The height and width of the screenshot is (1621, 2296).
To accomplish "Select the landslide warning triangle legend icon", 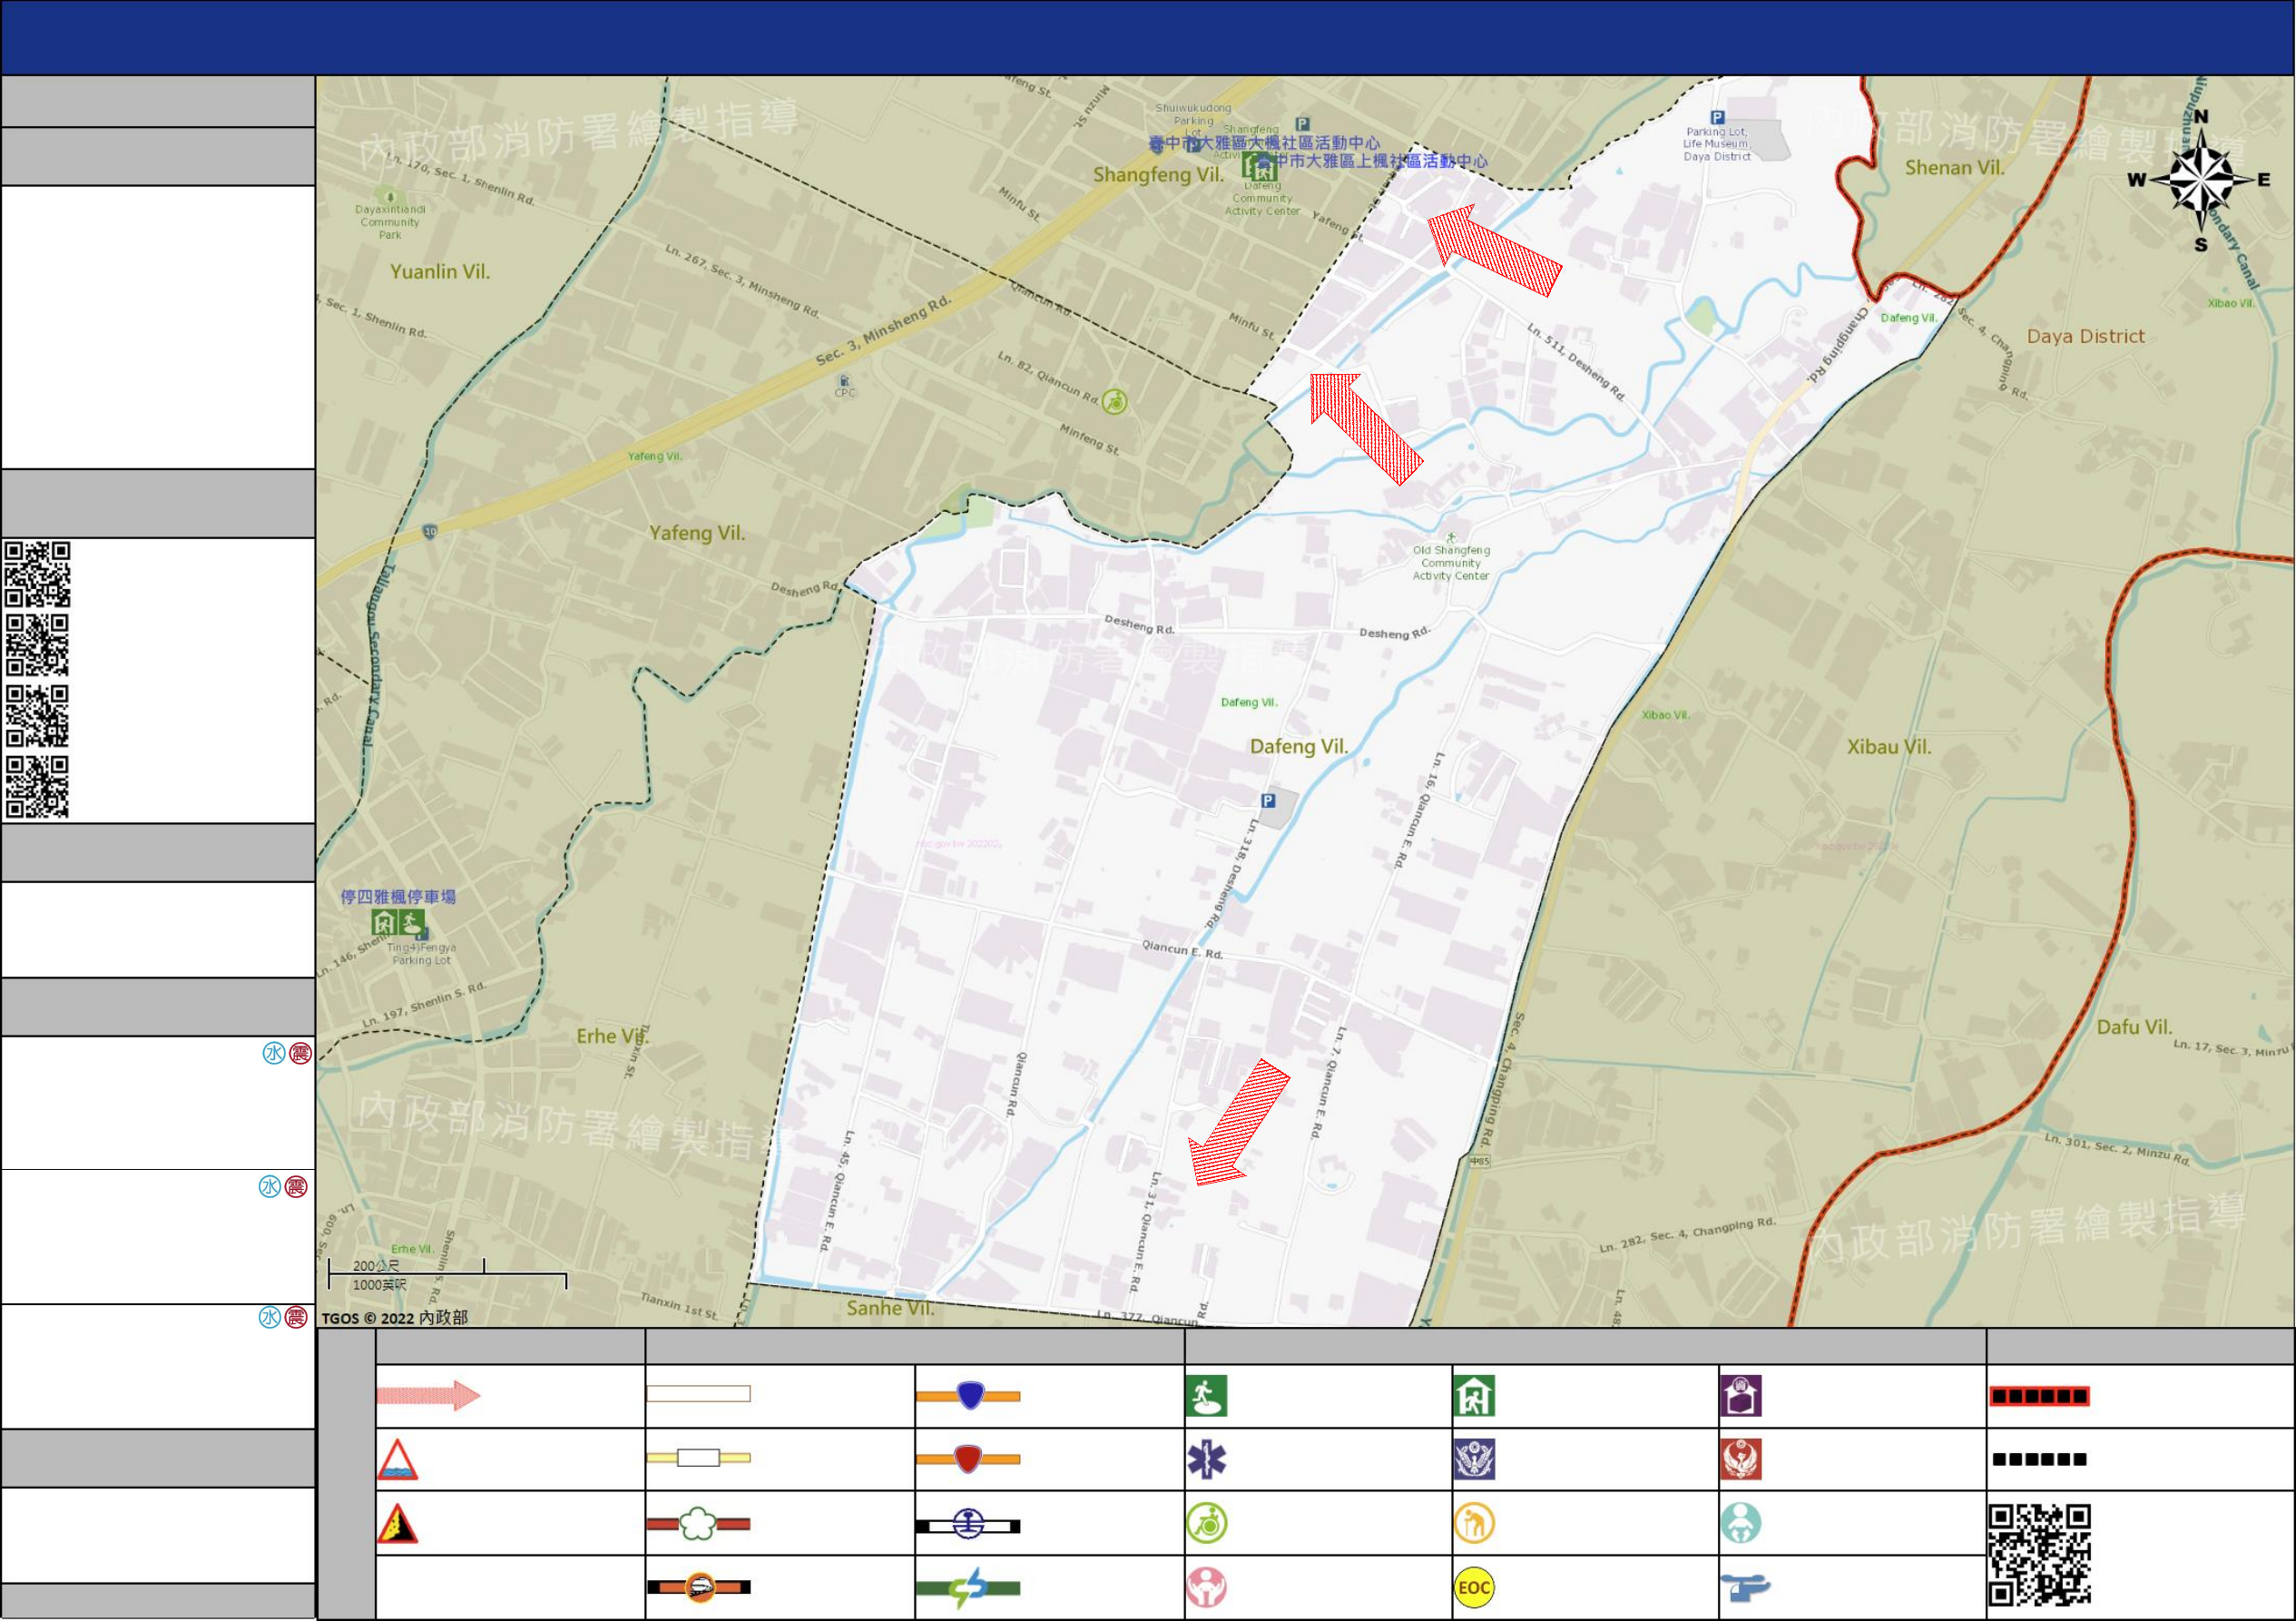I will (397, 1524).
